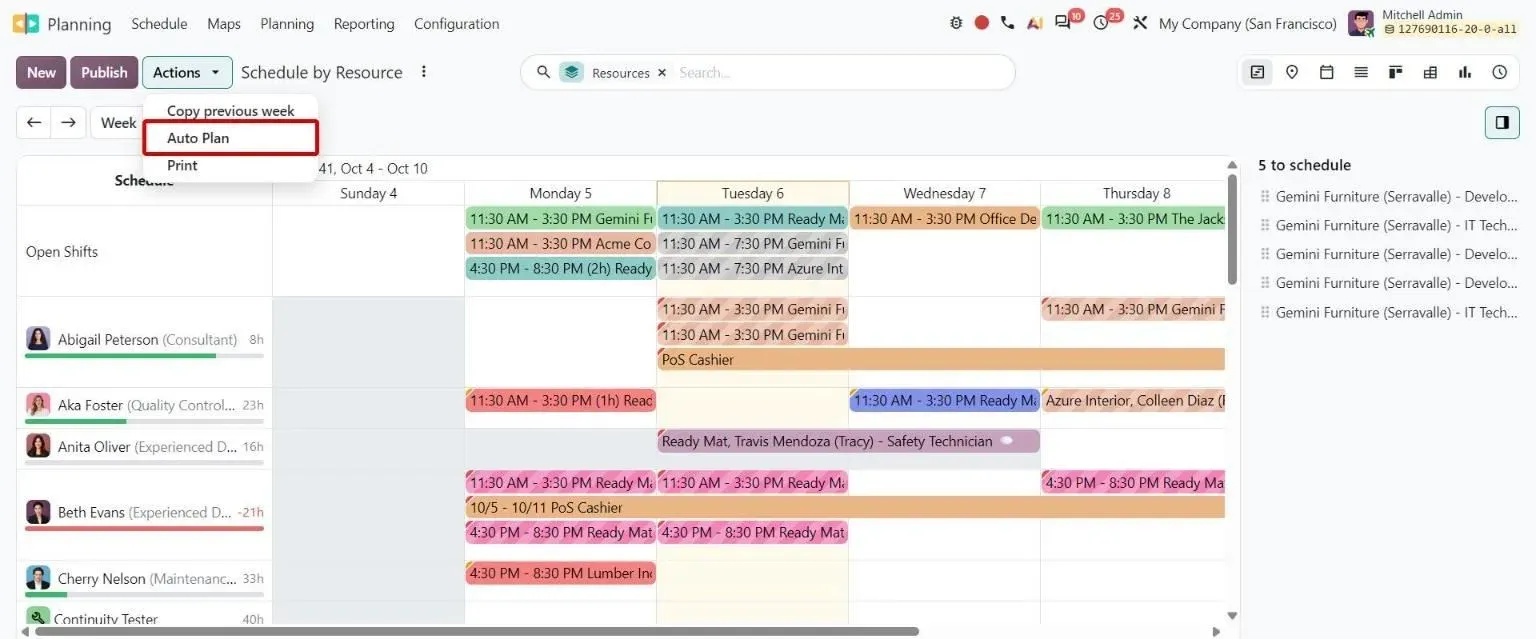Click the '5 to schedule' heading
Screen dimensions: 1536x639
[1304, 165]
